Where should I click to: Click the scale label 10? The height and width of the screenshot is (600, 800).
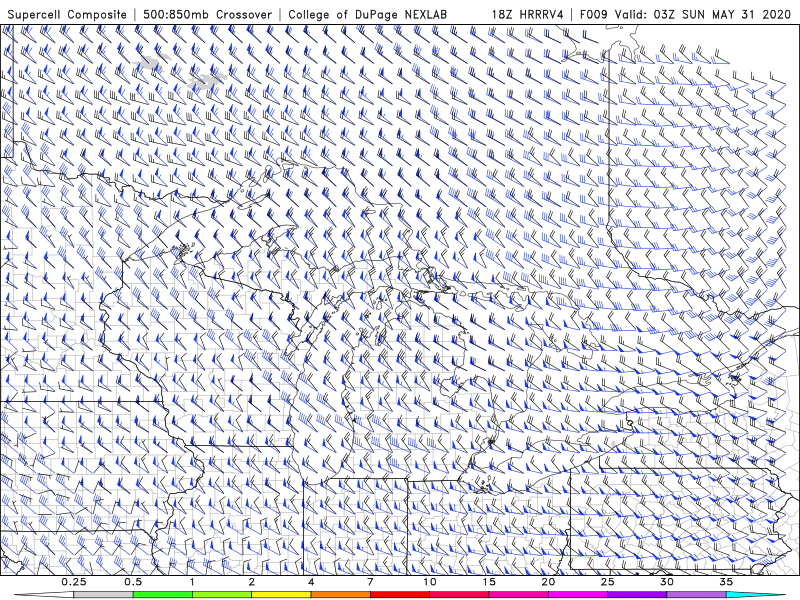click(x=430, y=582)
